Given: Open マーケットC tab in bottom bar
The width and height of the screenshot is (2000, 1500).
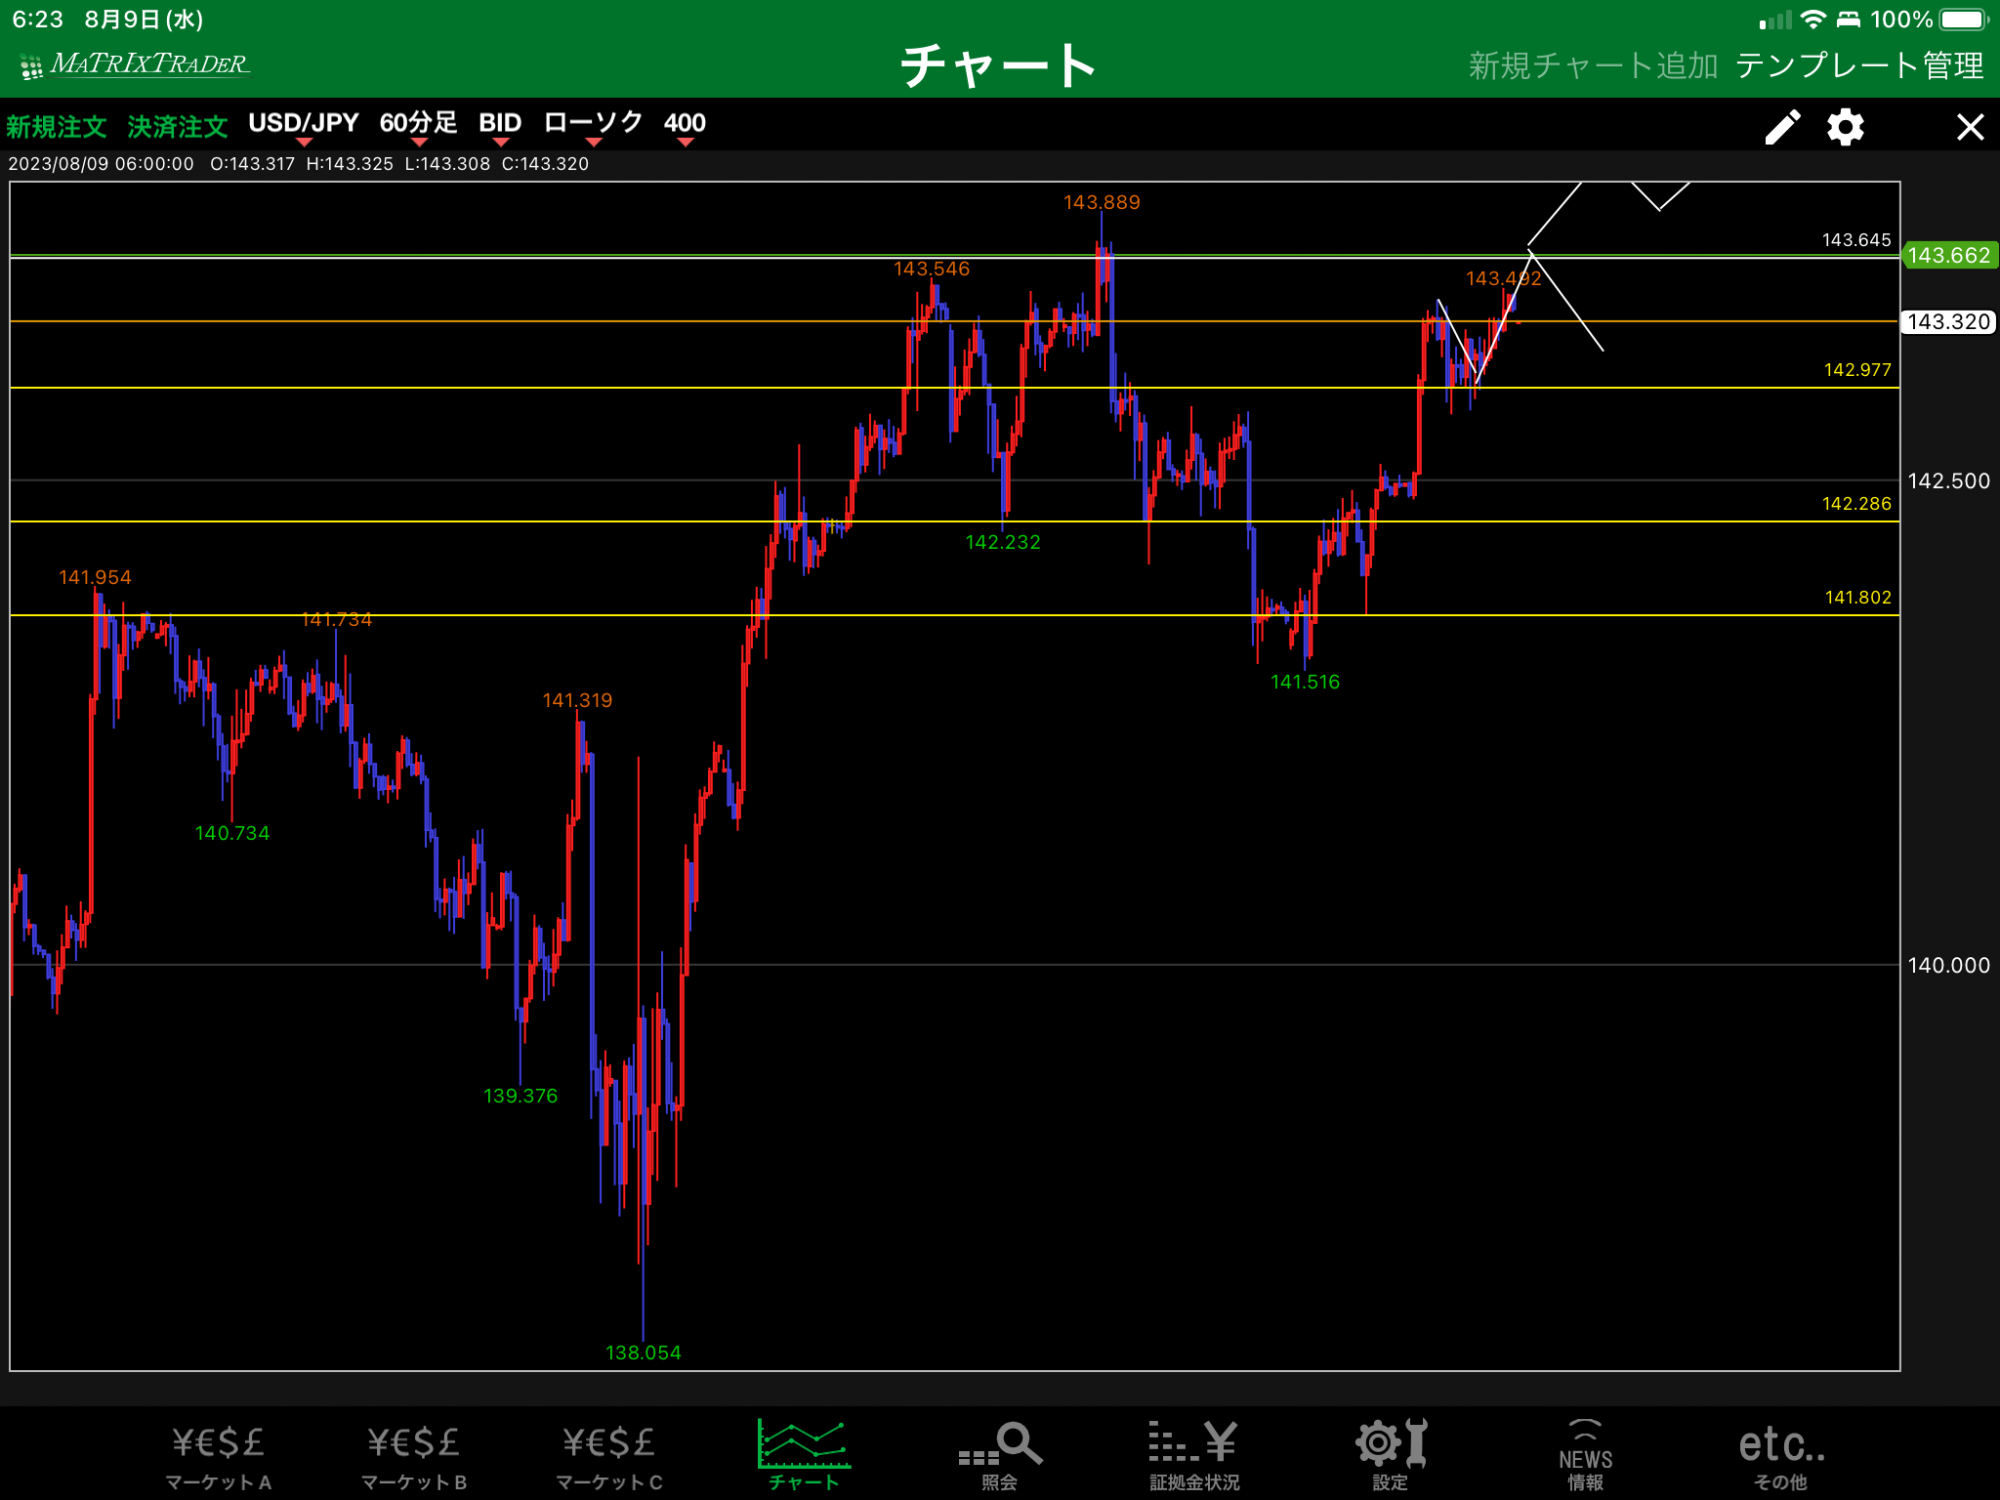Looking at the screenshot, I should point(609,1456).
